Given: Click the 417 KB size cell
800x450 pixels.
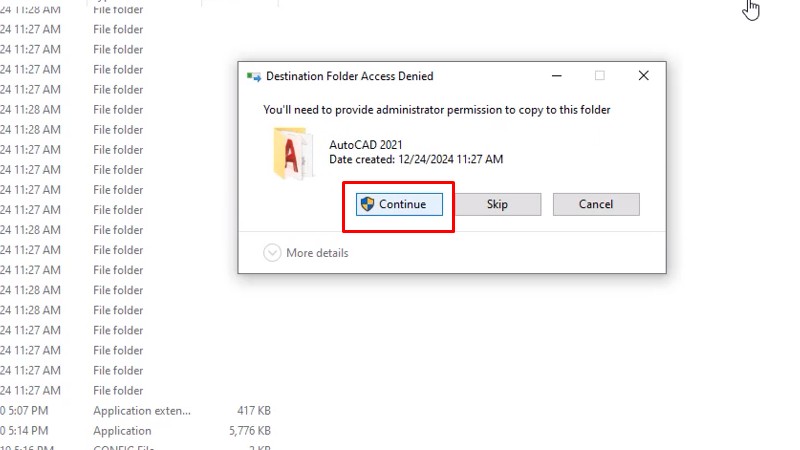Looking at the screenshot, I should point(254,410).
